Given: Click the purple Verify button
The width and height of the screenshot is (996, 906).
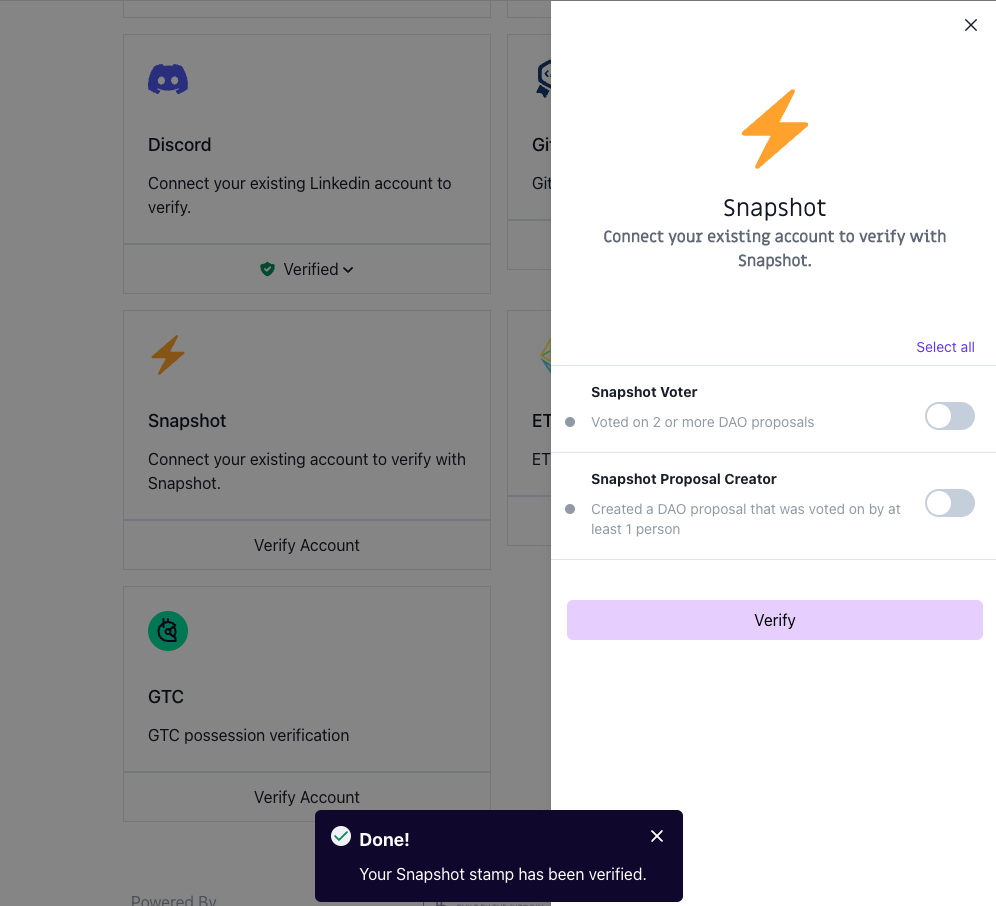Looking at the screenshot, I should pos(774,620).
